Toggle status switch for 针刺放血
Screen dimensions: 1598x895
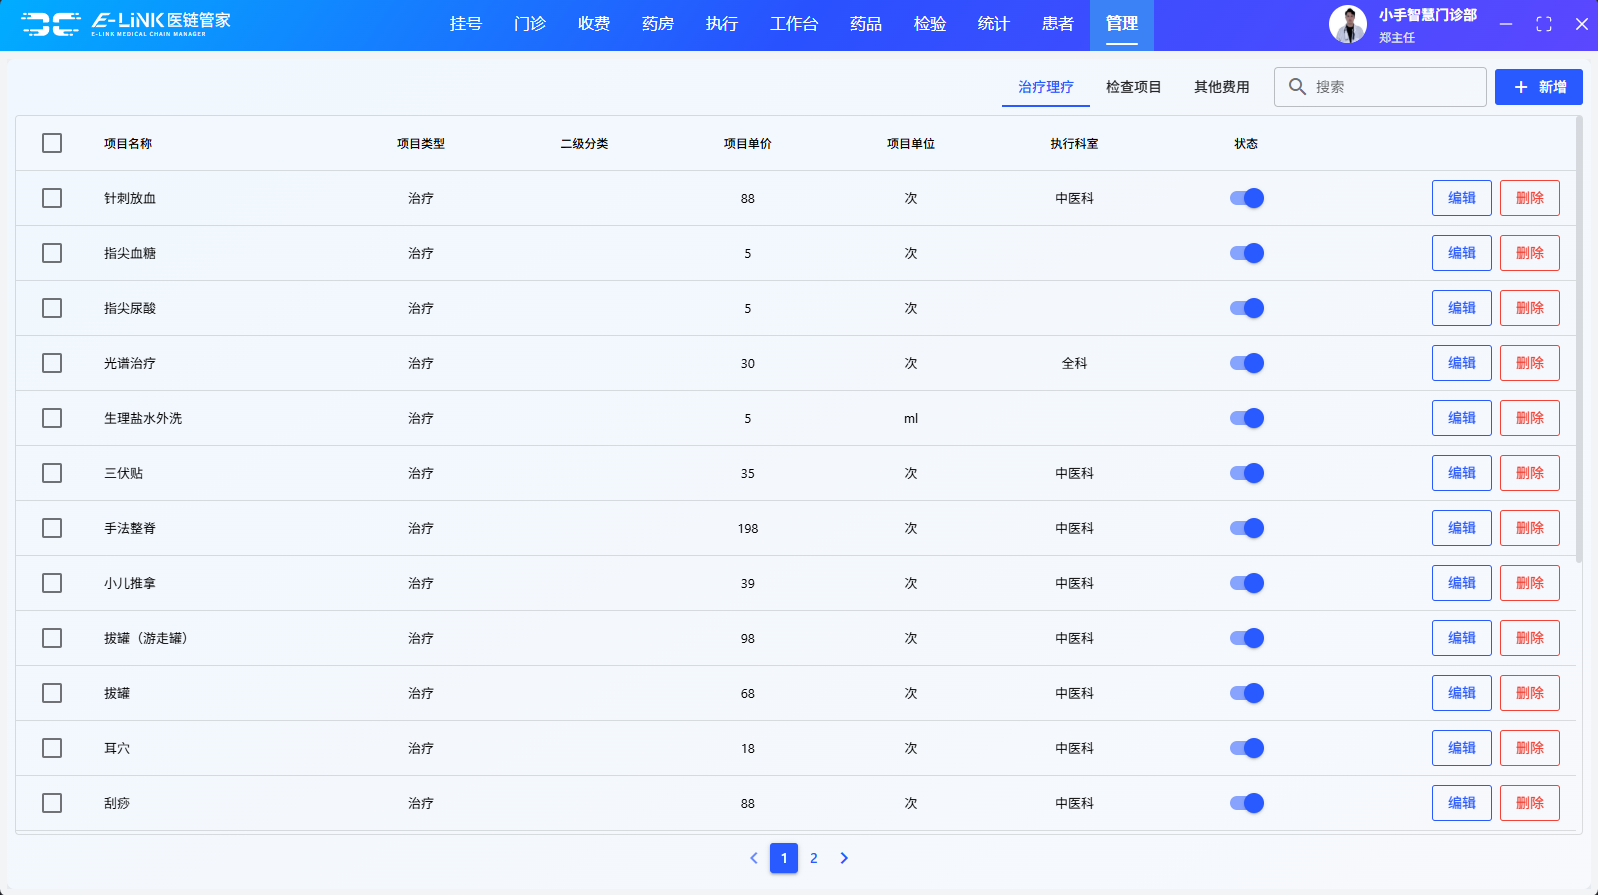pos(1246,198)
